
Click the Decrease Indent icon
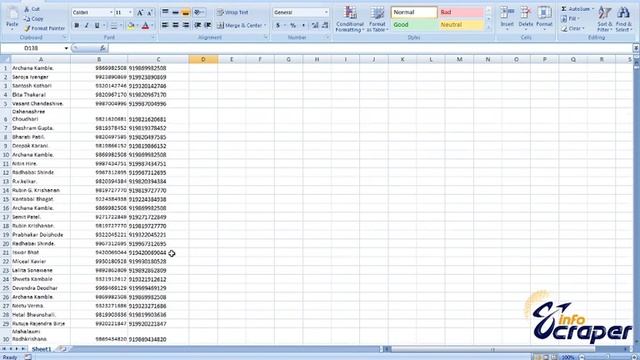(x=198, y=25)
